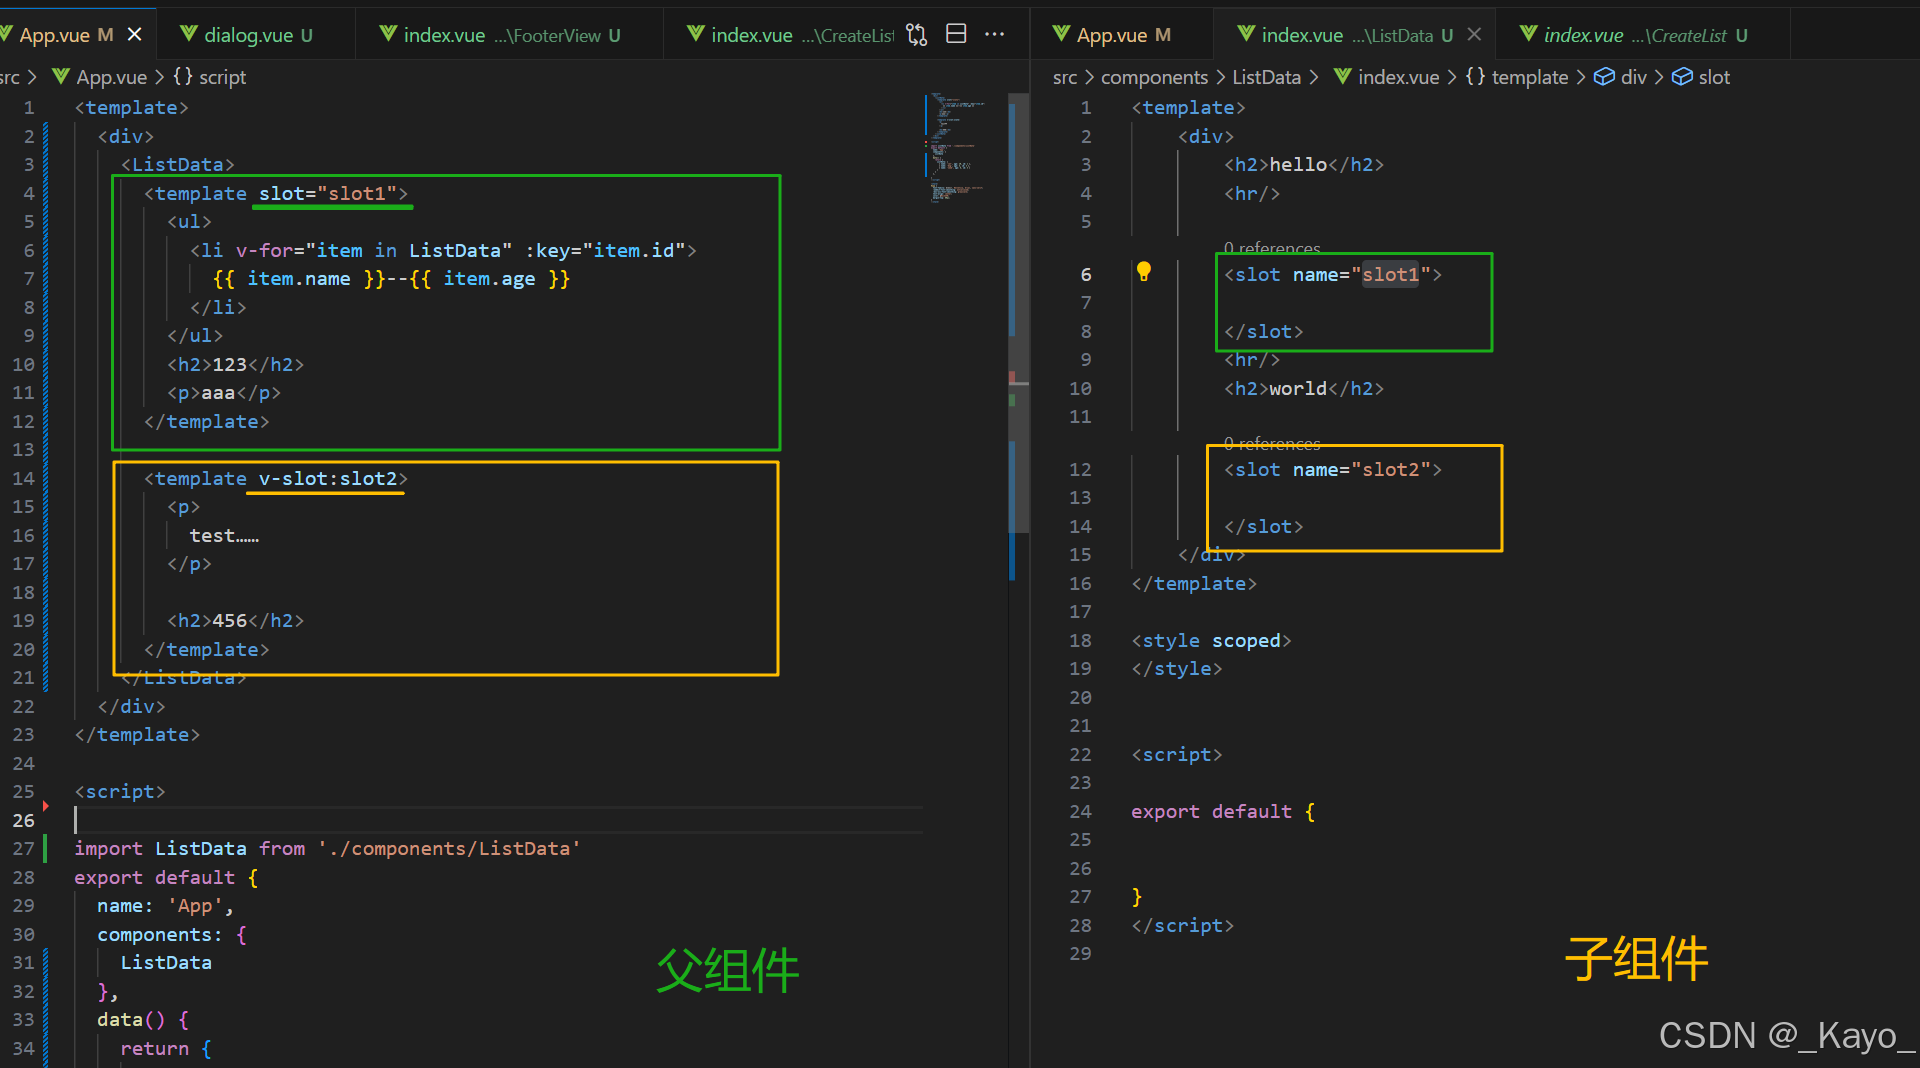This screenshot has width=1920, height=1068.
Task: Click index.vue in right breadcrumb
Action: coord(1398,77)
